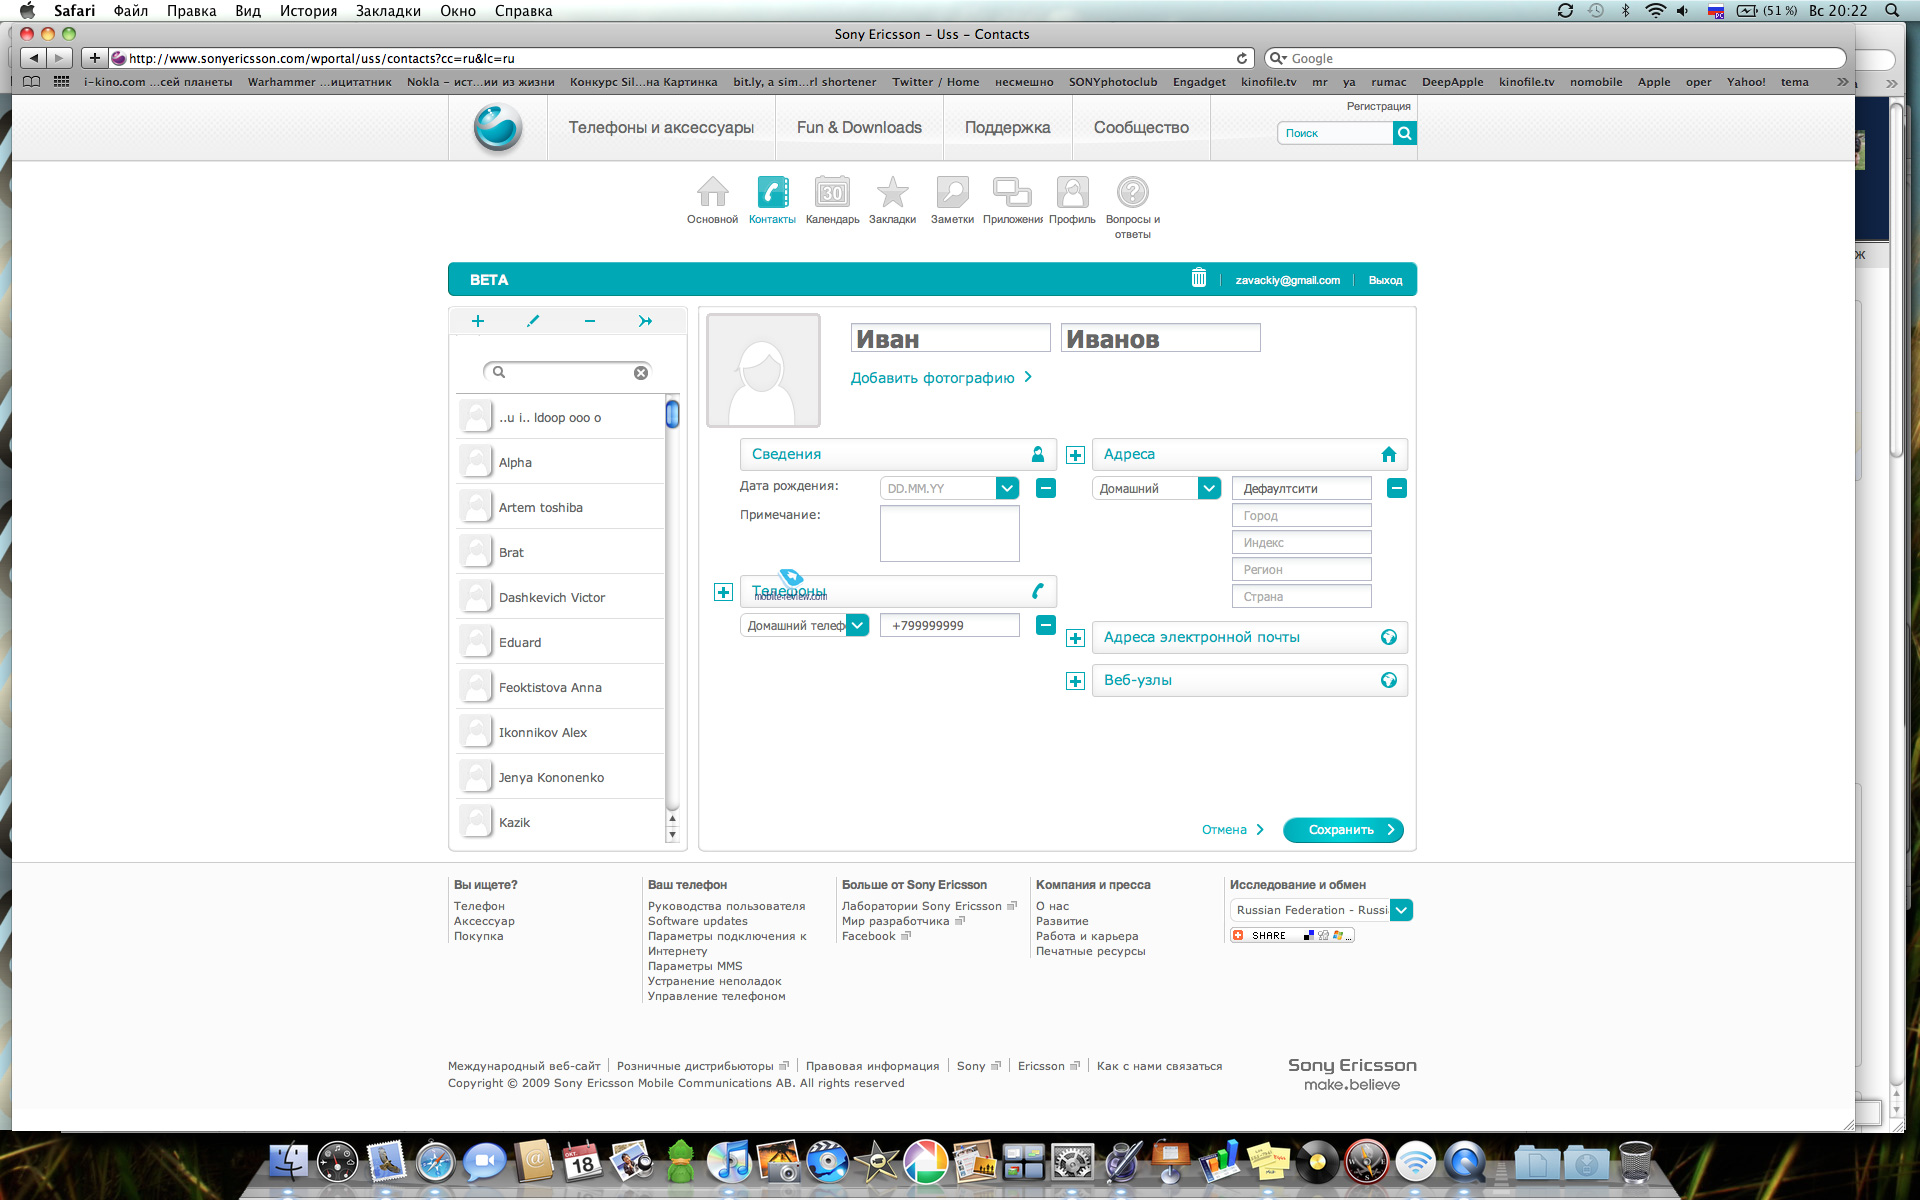Clear the contact search field

pos(641,372)
